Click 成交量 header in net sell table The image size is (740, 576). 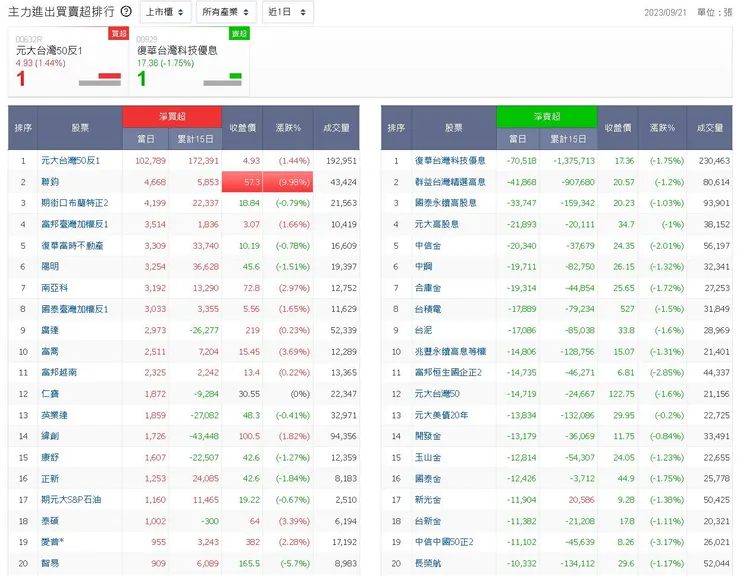click(x=710, y=128)
